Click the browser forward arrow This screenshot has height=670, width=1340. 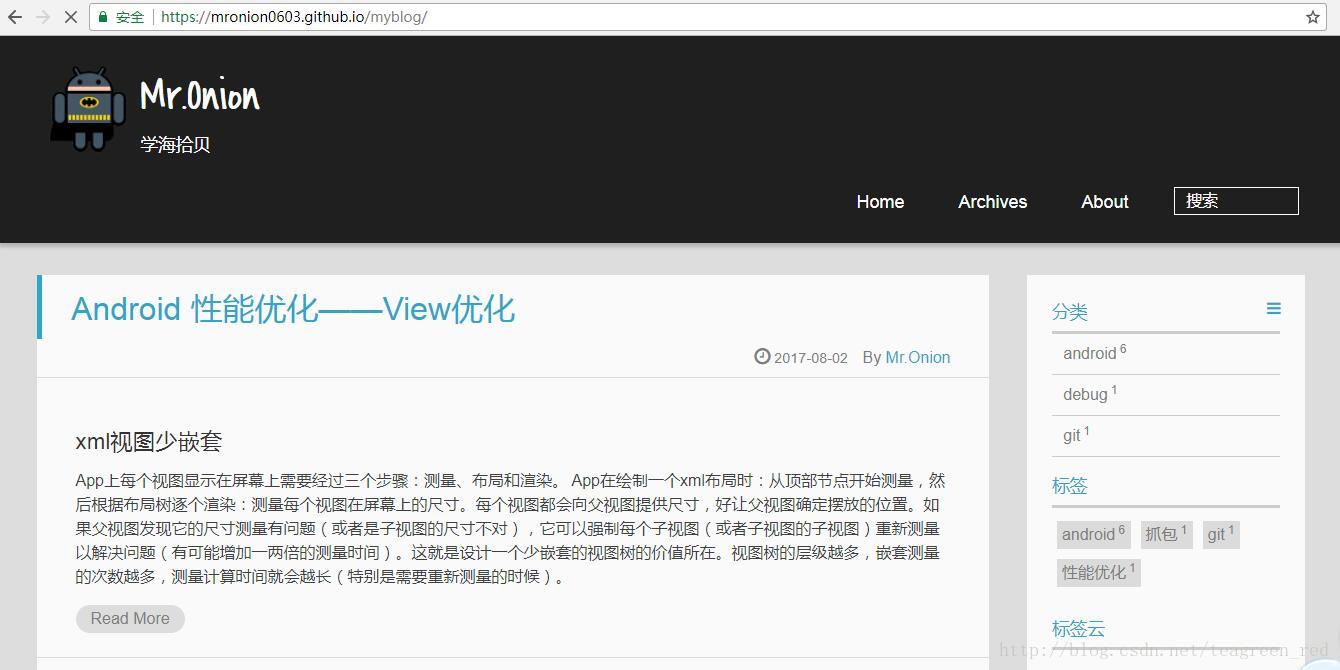43,17
